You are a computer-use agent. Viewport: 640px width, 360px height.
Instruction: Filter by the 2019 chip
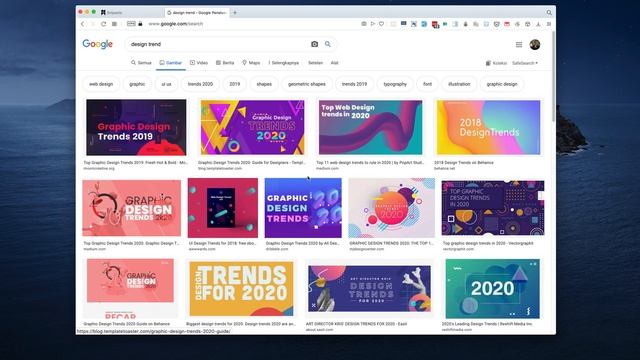point(235,84)
